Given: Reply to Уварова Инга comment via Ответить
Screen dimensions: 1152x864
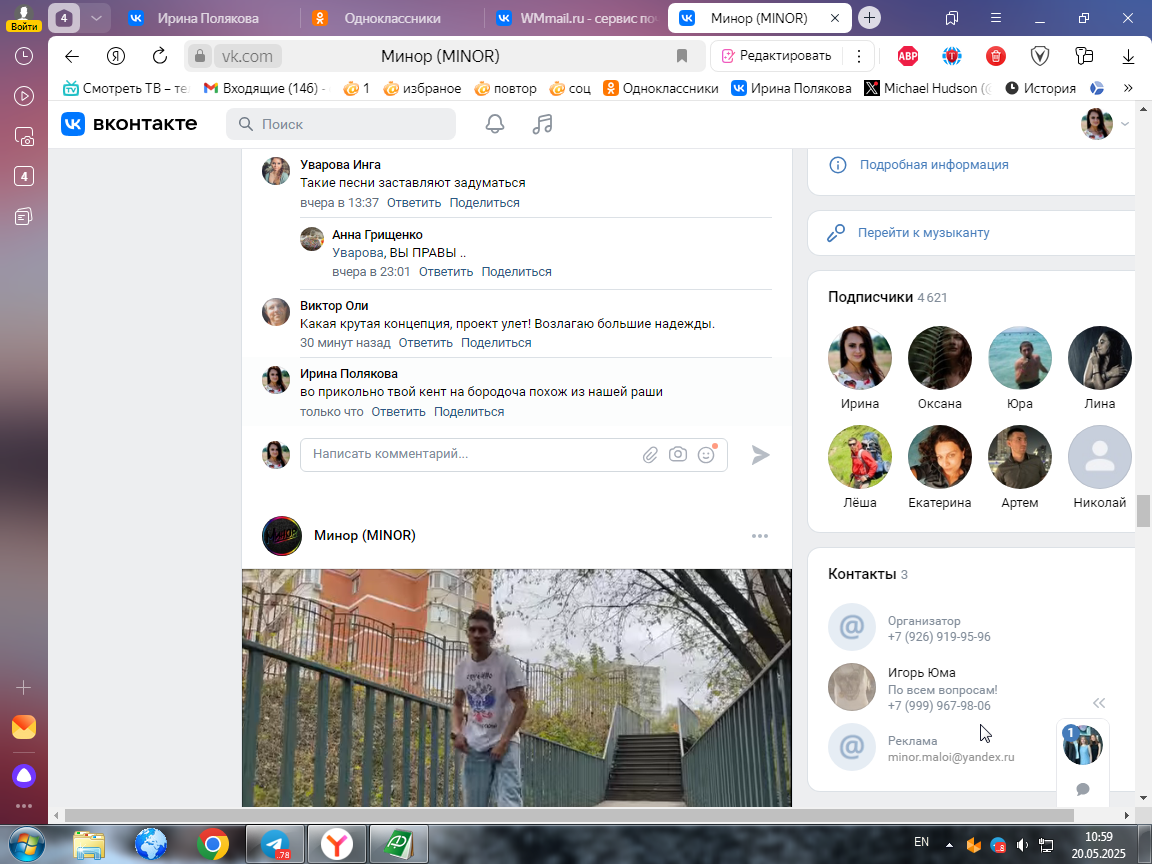Looking at the screenshot, I should (414, 203).
